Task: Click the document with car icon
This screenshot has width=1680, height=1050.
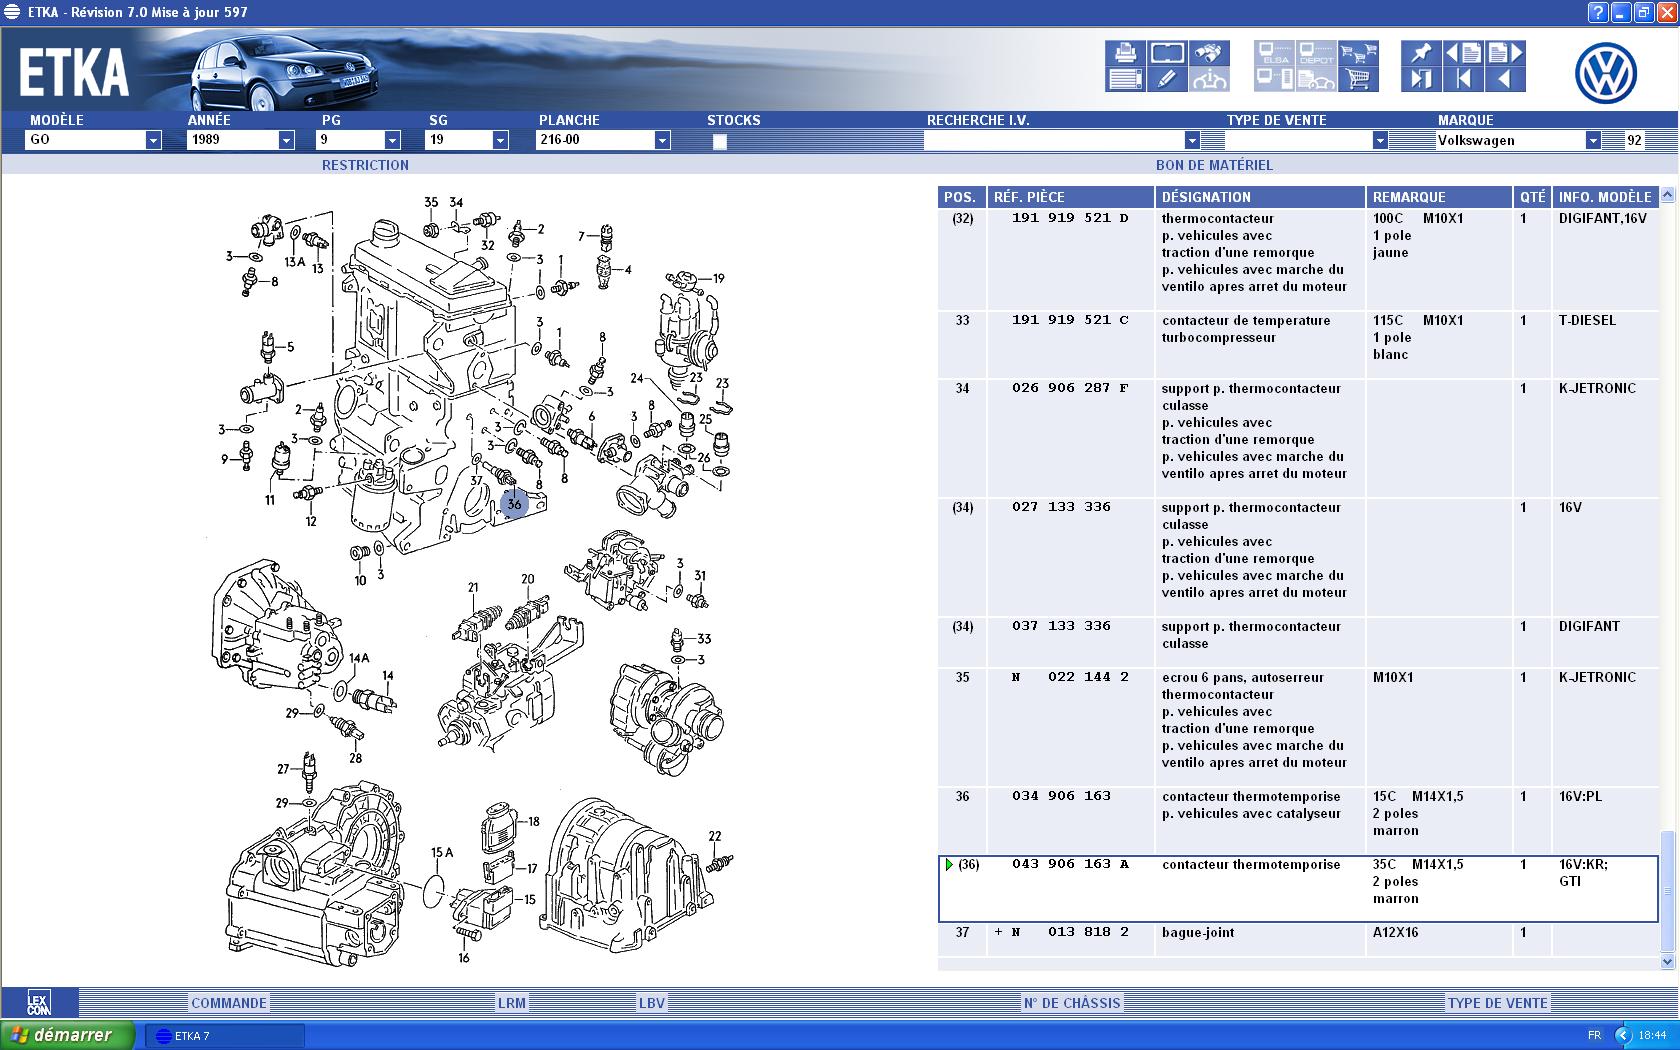Action: 1317,79
